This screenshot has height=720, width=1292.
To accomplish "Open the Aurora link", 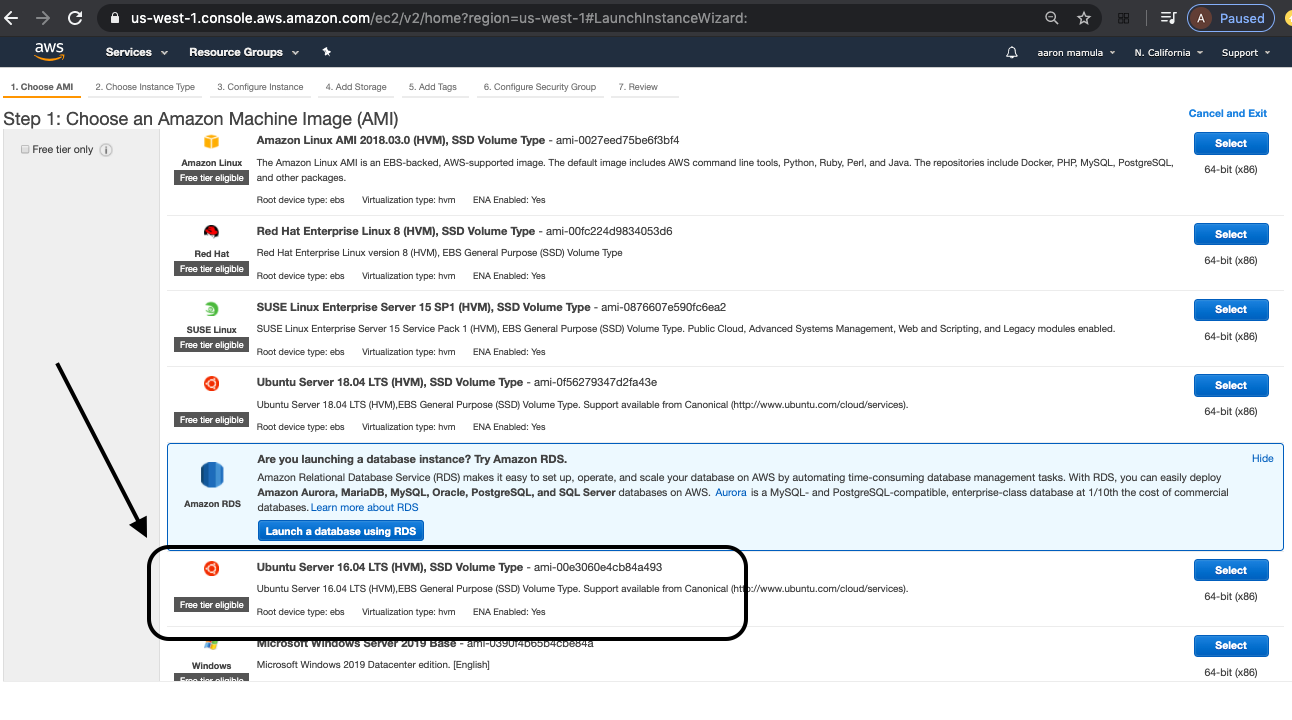I will click(x=730, y=493).
